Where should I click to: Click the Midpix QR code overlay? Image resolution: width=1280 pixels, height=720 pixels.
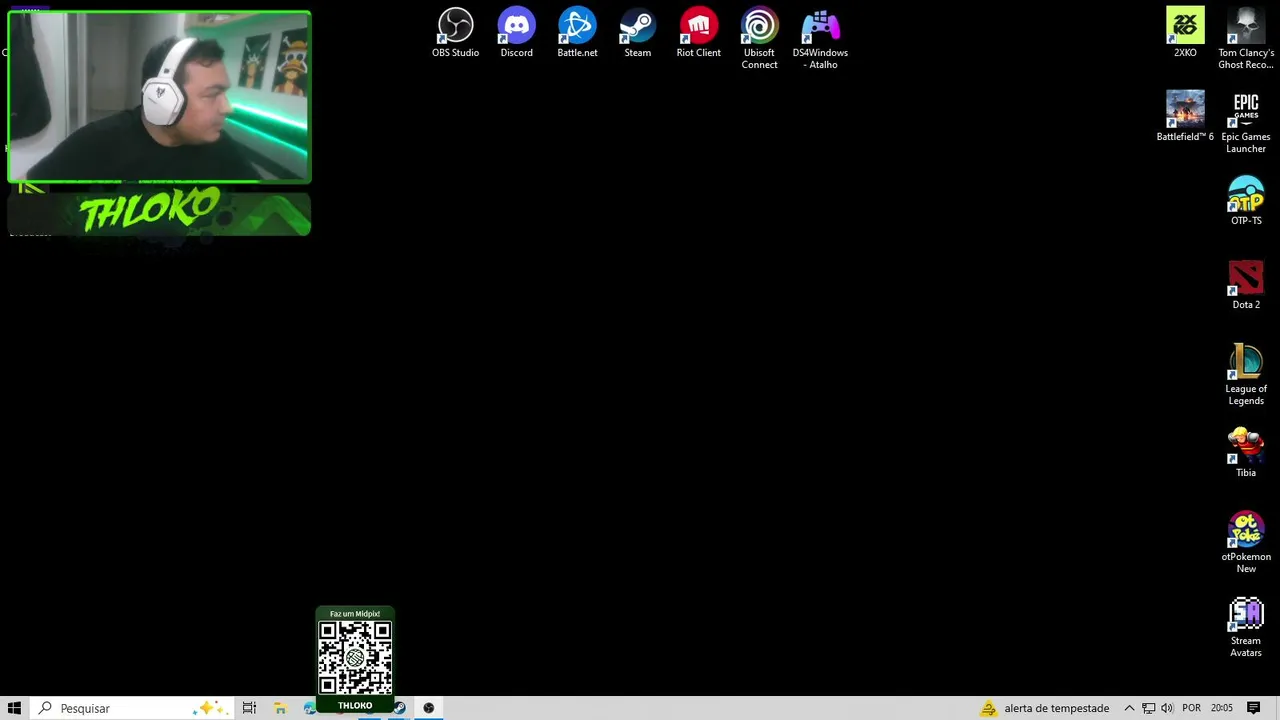[x=355, y=658]
